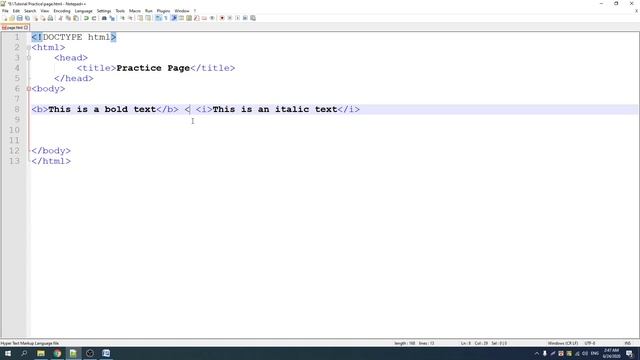Toggle synchronize vertical scrolling icon
The height and width of the screenshot is (360, 640).
[140, 18]
